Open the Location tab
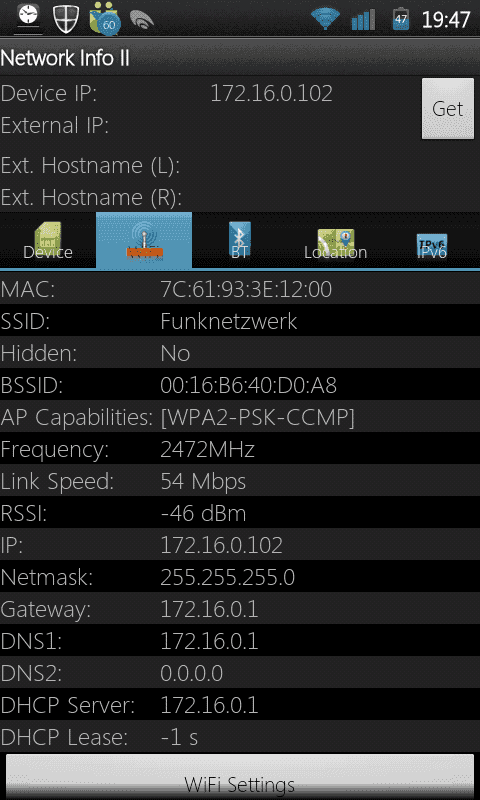The height and width of the screenshot is (800, 480). pos(336,240)
